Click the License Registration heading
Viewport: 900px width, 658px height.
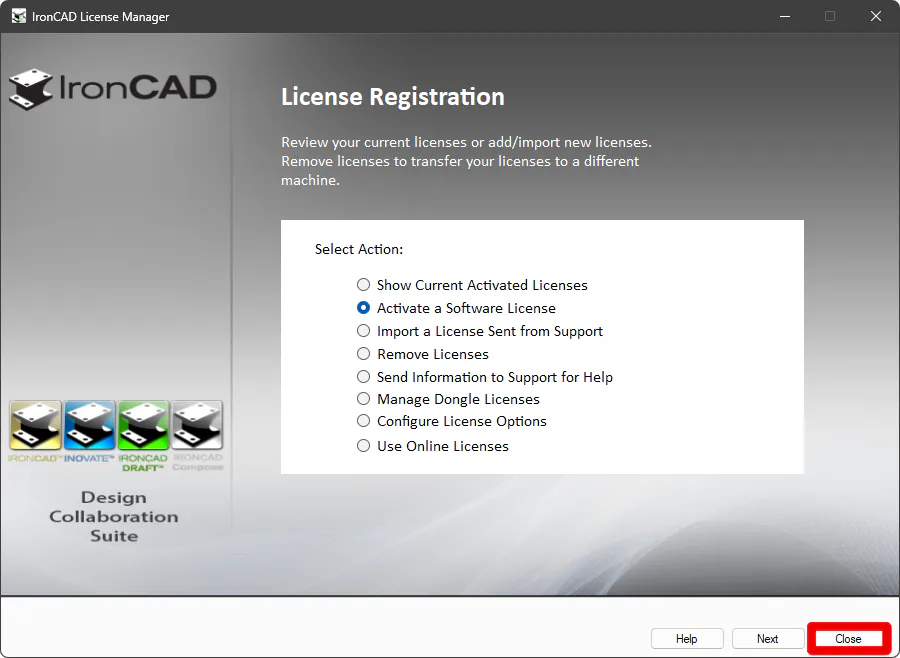(392, 97)
